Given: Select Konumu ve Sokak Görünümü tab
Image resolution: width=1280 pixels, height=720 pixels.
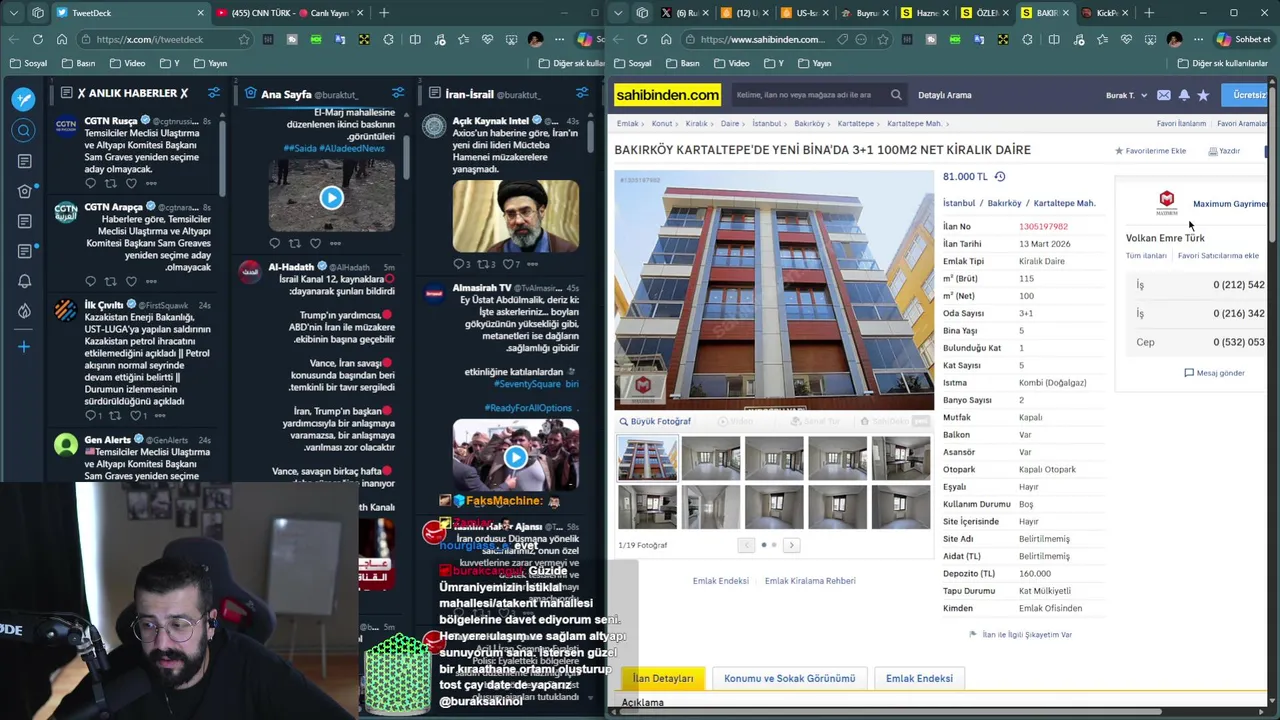Looking at the screenshot, I should point(790,678).
